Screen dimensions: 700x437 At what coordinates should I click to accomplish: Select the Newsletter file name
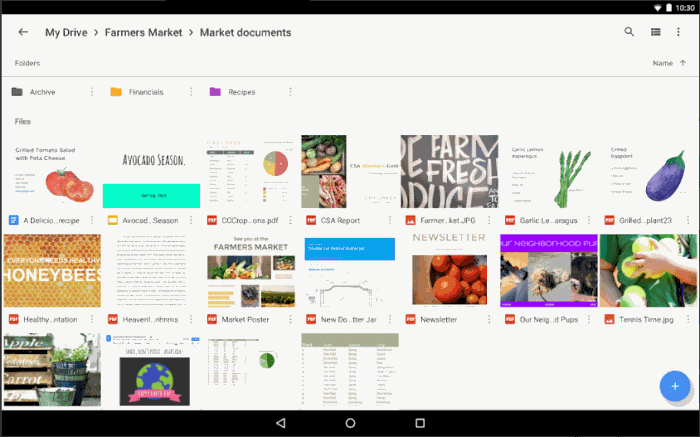point(438,320)
